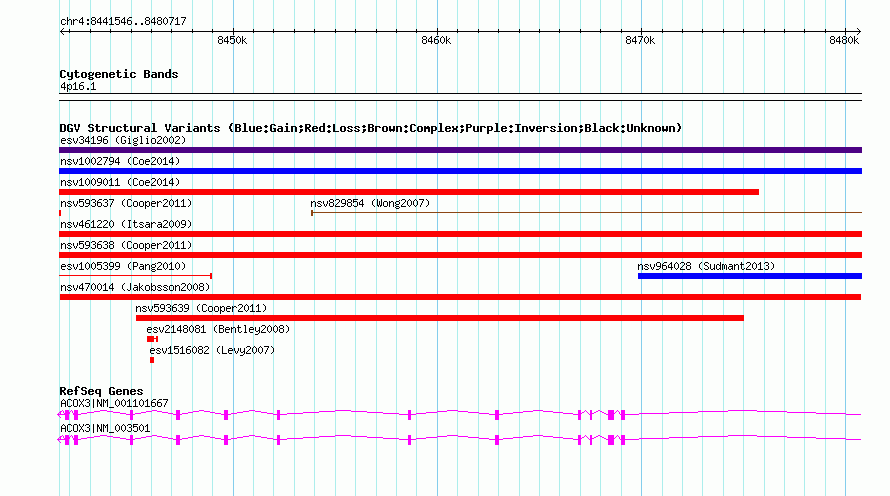890x496 pixels.
Task: Click the ACOX3|NM_003501 transcript label
Action: (105, 428)
